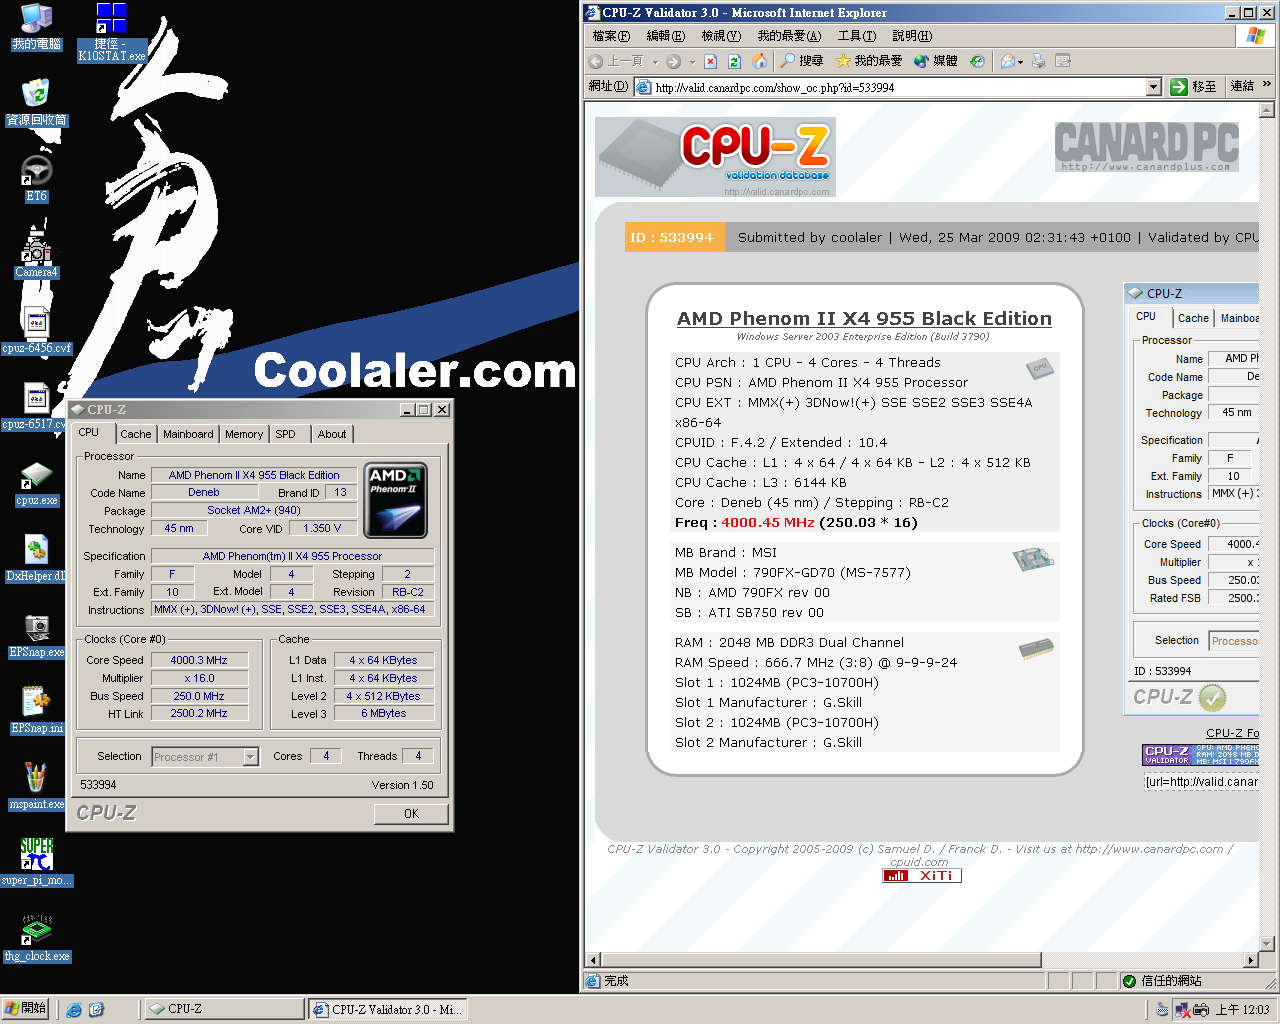Click the IE Forward arrow icon
The width and height of the screenshot is (1280, 1024).
click(673, 61)
